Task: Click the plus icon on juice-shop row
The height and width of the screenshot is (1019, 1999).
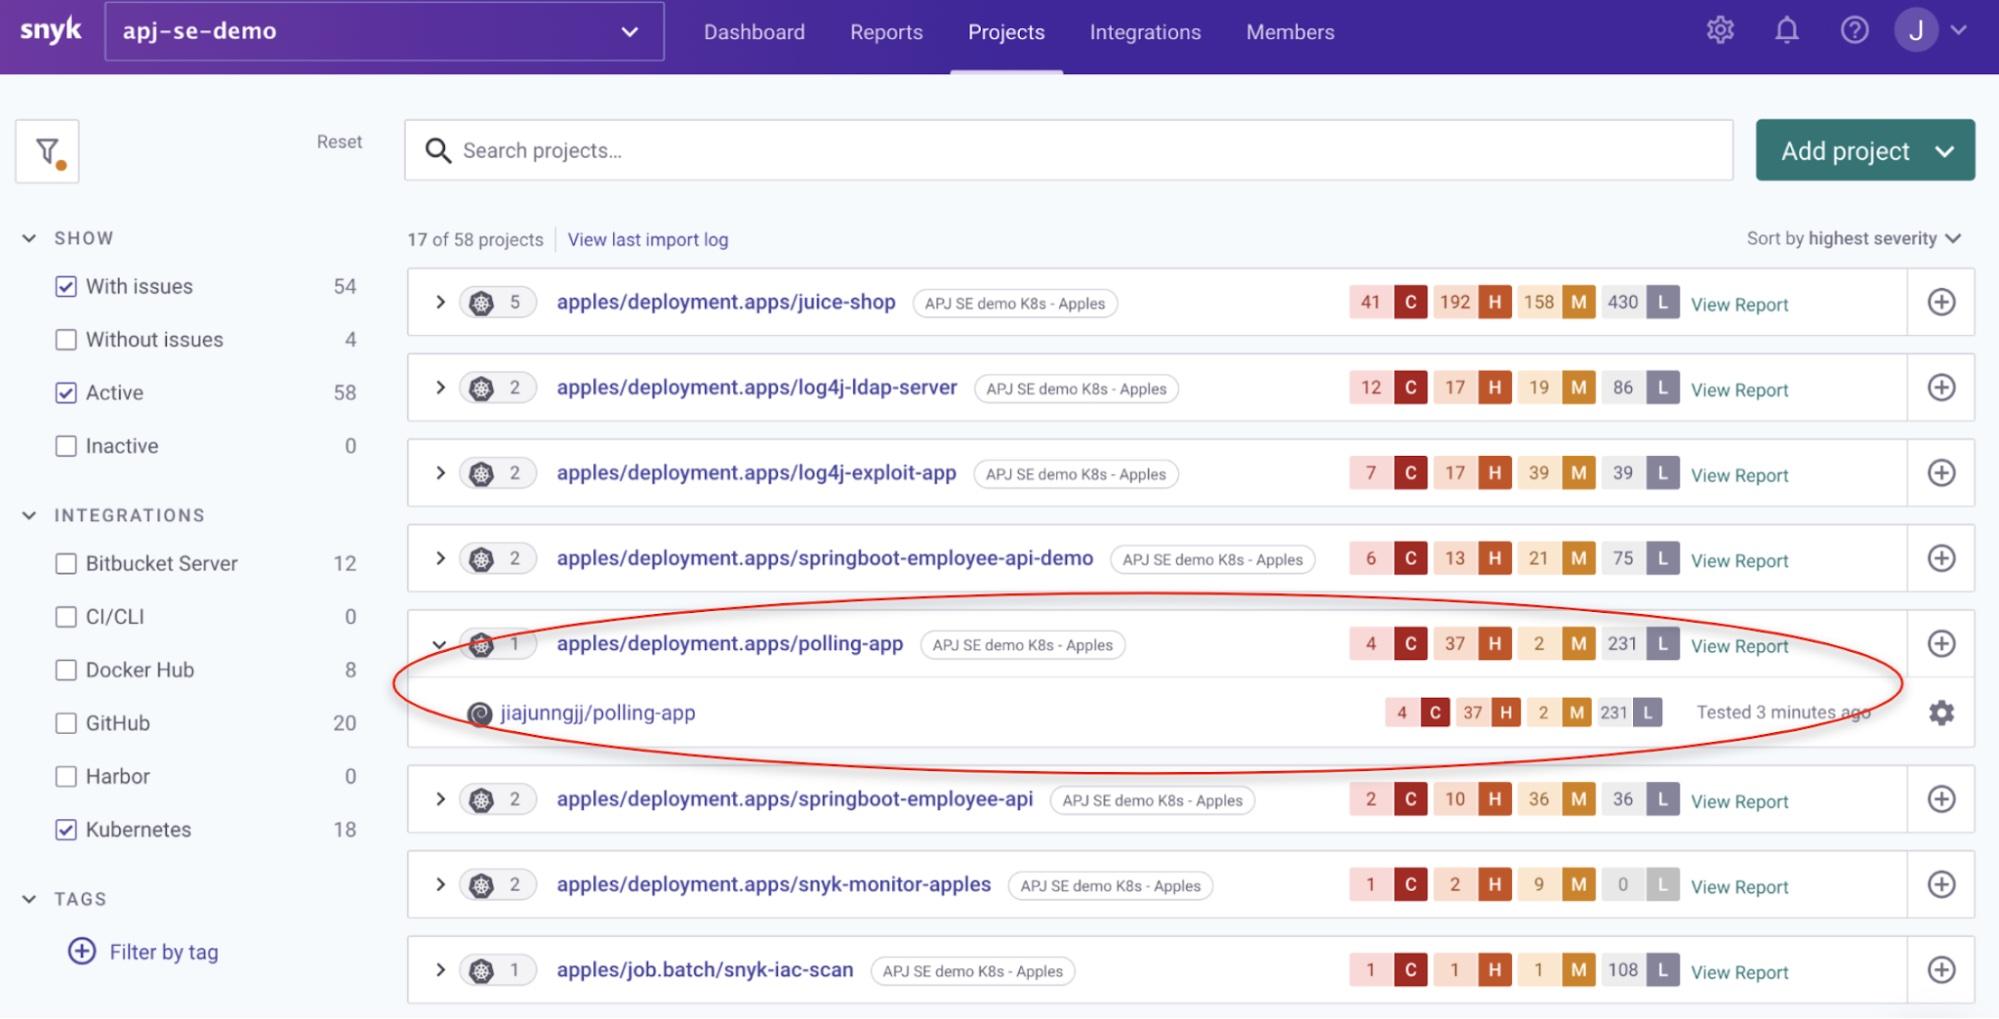Action: [x=1941, y=302]
